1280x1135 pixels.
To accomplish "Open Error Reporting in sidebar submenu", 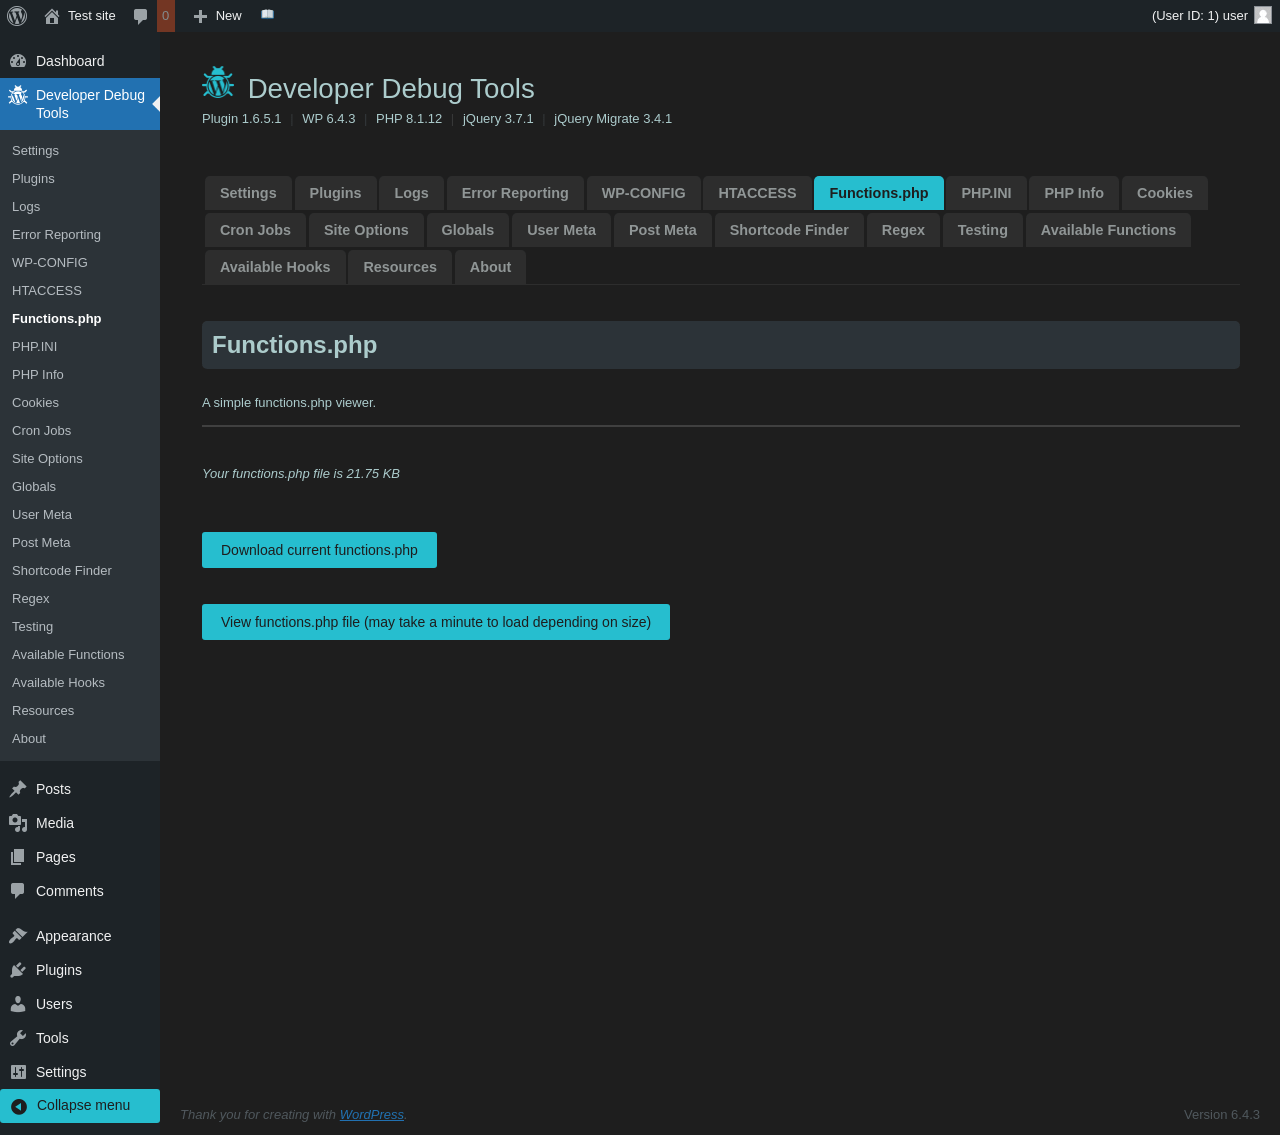I will click(x=56, y=235).
